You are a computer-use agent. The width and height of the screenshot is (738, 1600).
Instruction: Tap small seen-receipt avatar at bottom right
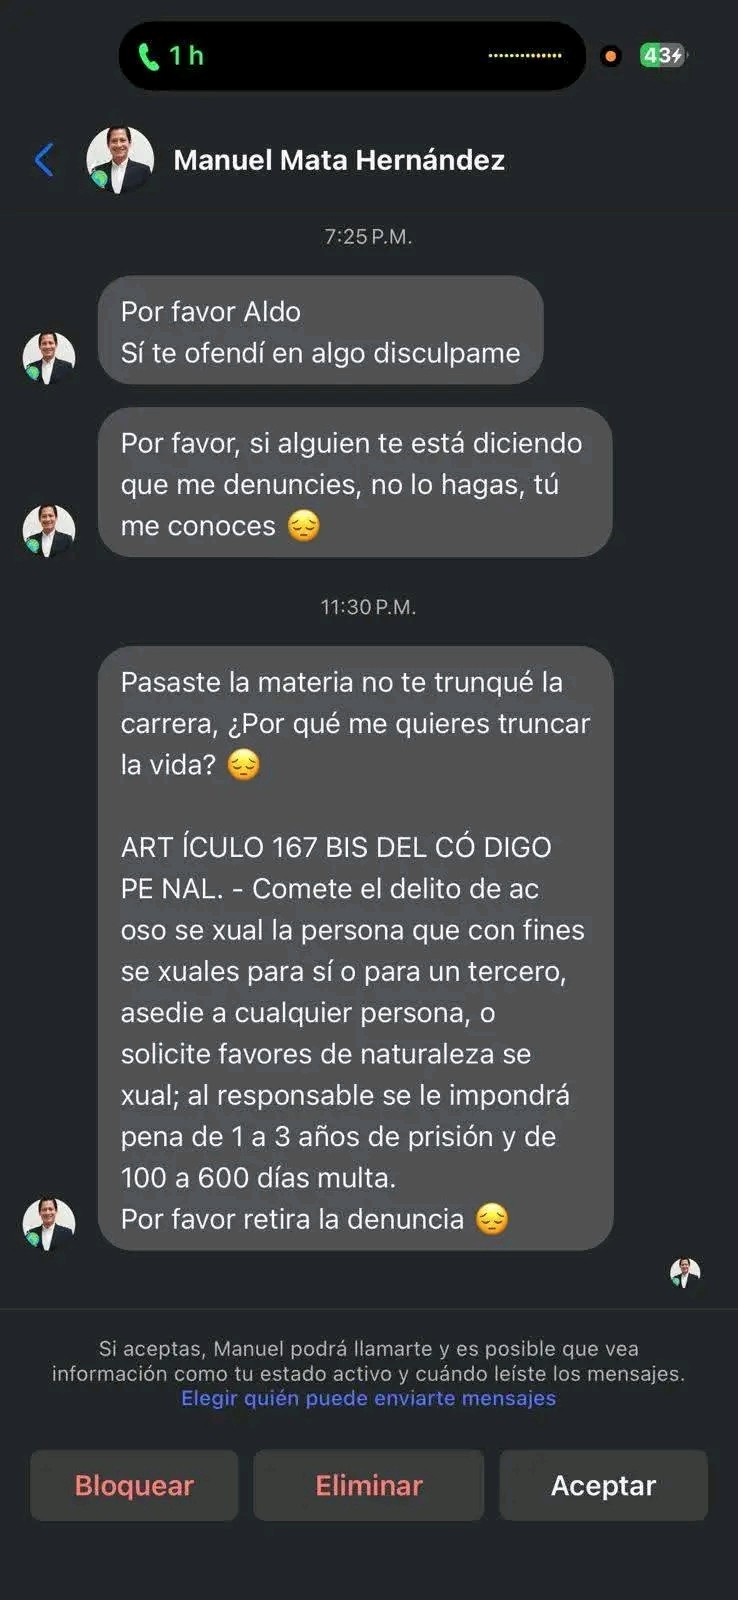(x=685, y=1273)
